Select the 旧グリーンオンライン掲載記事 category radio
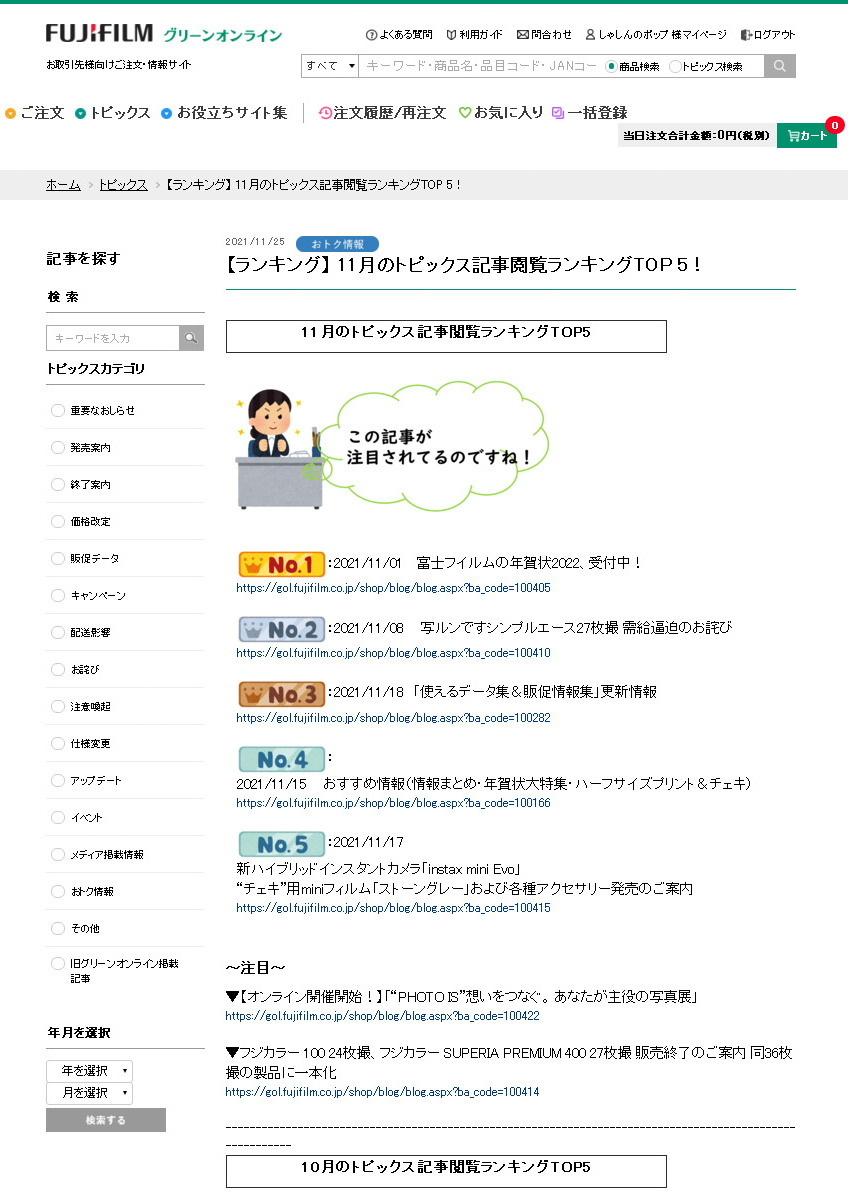The image size is (848, 1200). point(57,965)
